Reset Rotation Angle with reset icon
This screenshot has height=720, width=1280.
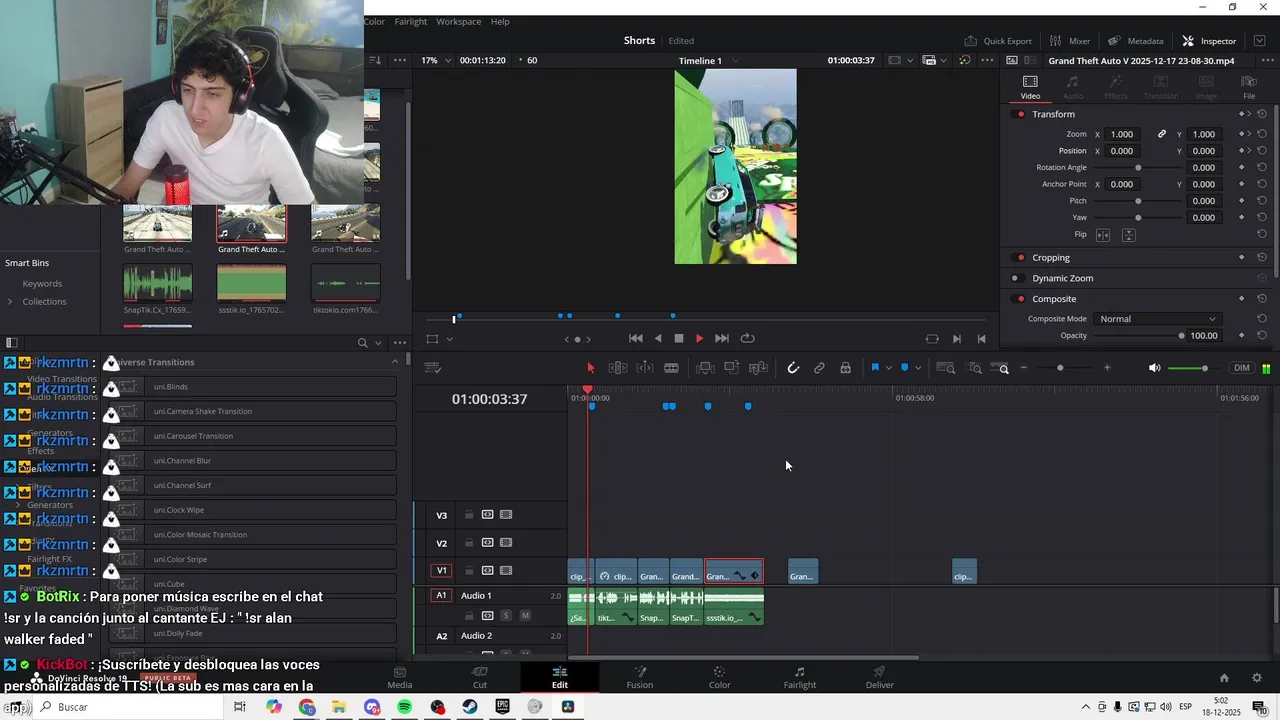click(1262, 167)
